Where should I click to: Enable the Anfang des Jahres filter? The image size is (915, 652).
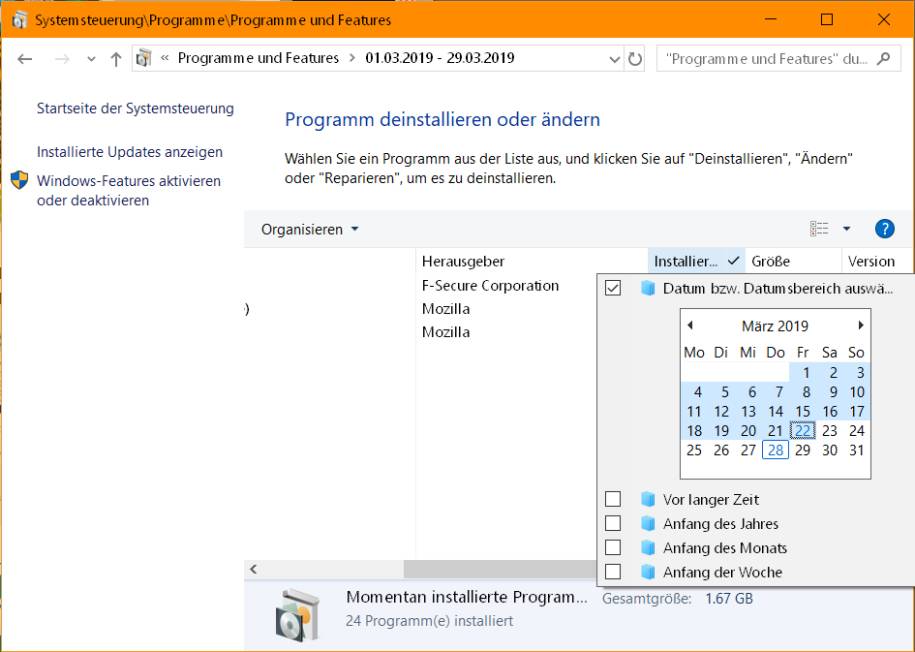click(x=613, y=523)
